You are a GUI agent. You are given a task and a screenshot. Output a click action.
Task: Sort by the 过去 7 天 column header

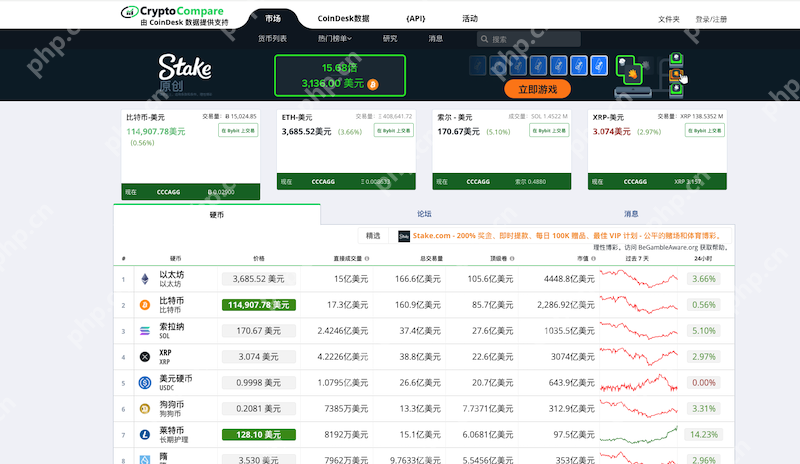pyautogui.click(x=637, y=259)
